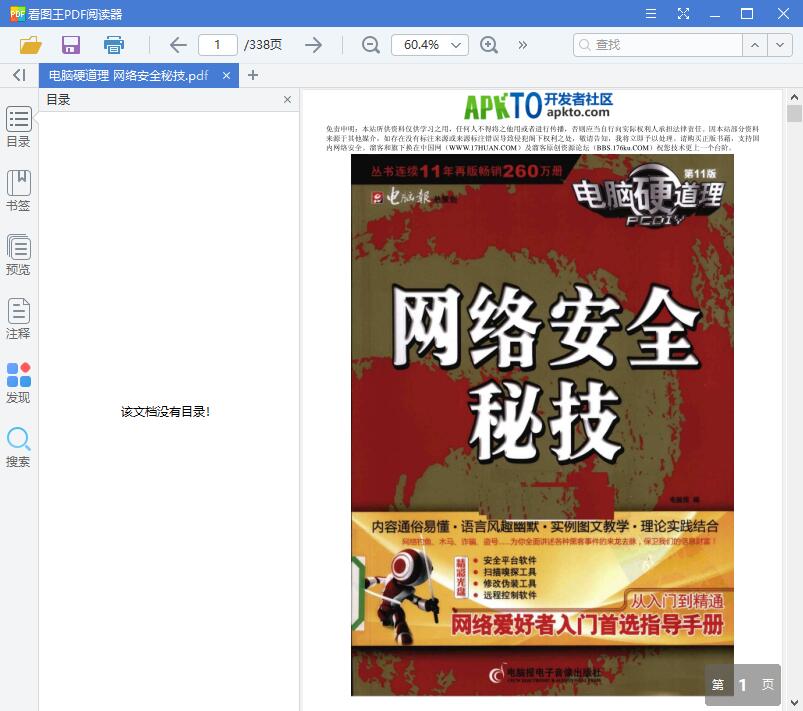Show more toolbar tools via double chevron
Screen dimensions: 803x711
point(522,45)
